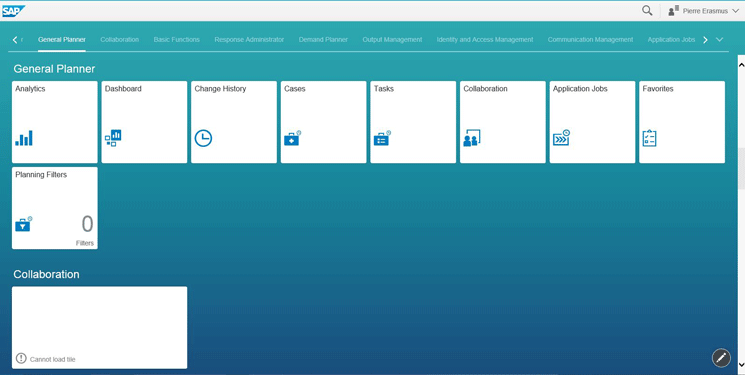
Task: Click the user avatar icon beside Pierre Erasmus
Action: point(673,11)
